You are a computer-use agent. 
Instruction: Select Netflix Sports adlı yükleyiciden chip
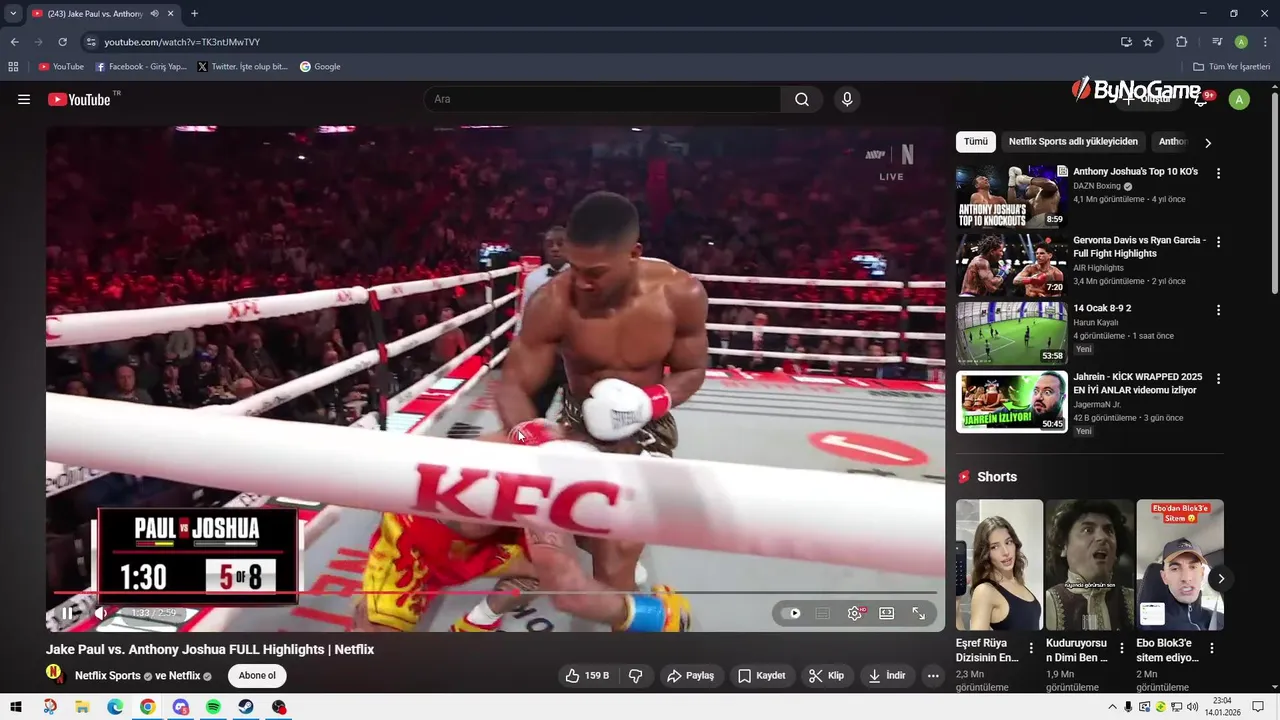click(1073, 142)
